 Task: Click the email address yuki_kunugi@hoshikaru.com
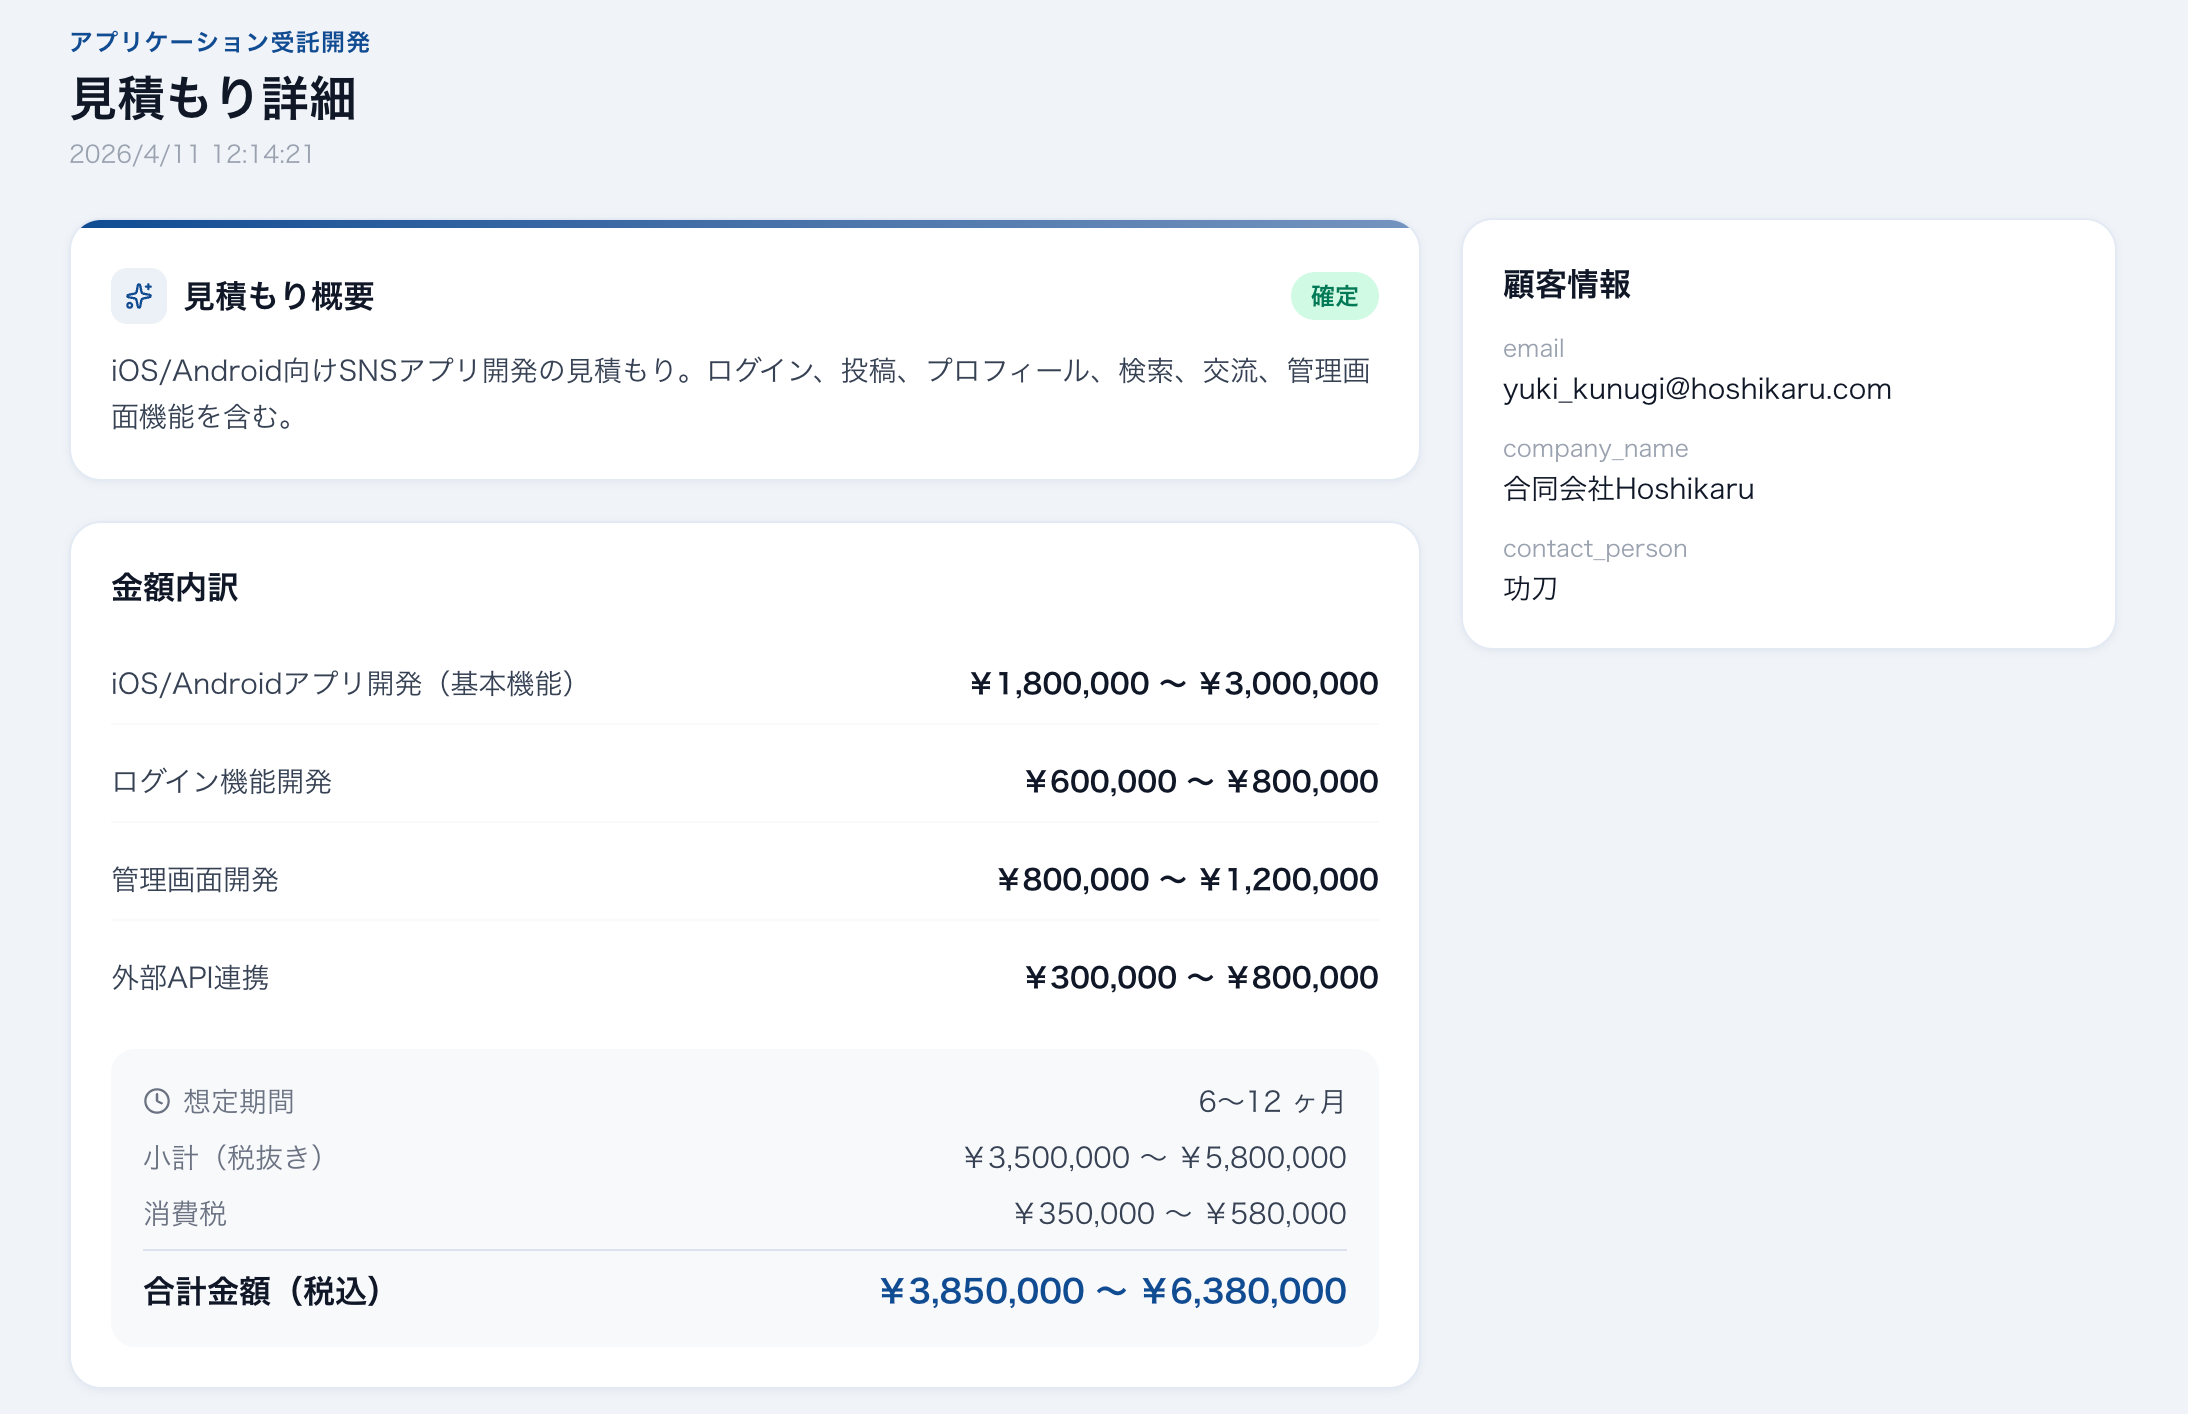tap(1696, 389)
